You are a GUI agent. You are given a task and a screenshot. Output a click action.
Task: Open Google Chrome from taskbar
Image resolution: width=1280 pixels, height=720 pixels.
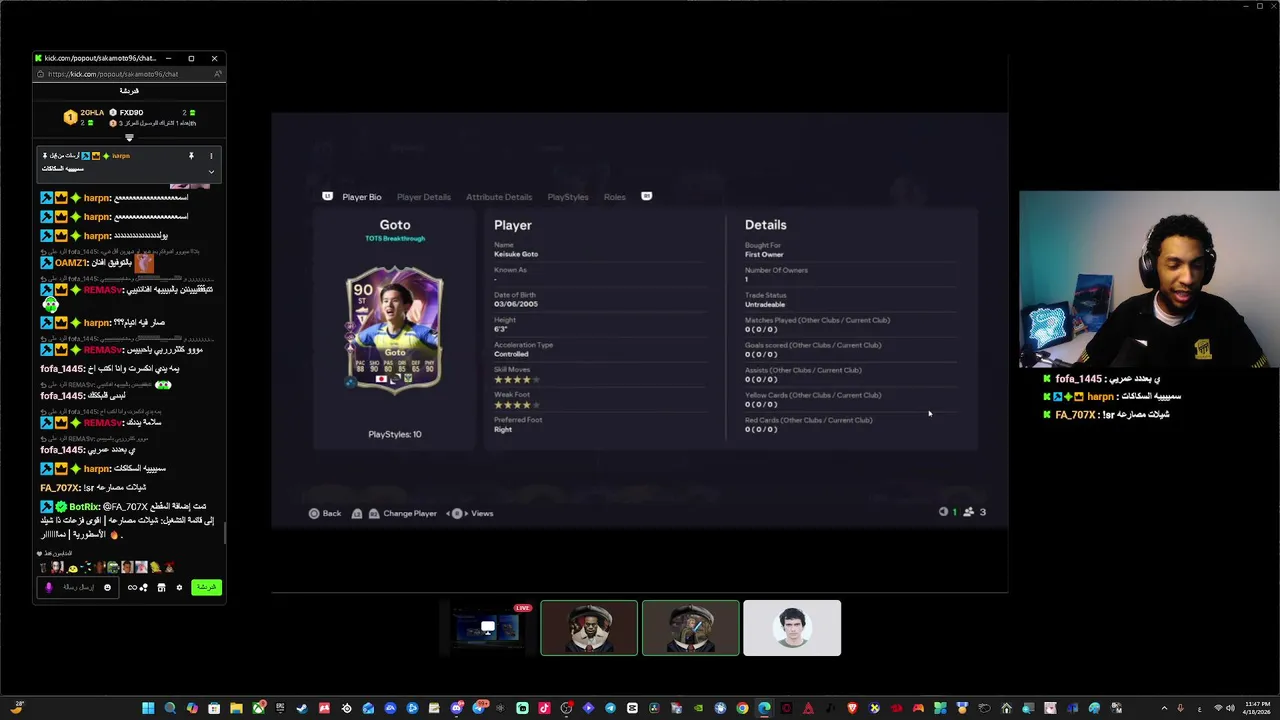742,708
